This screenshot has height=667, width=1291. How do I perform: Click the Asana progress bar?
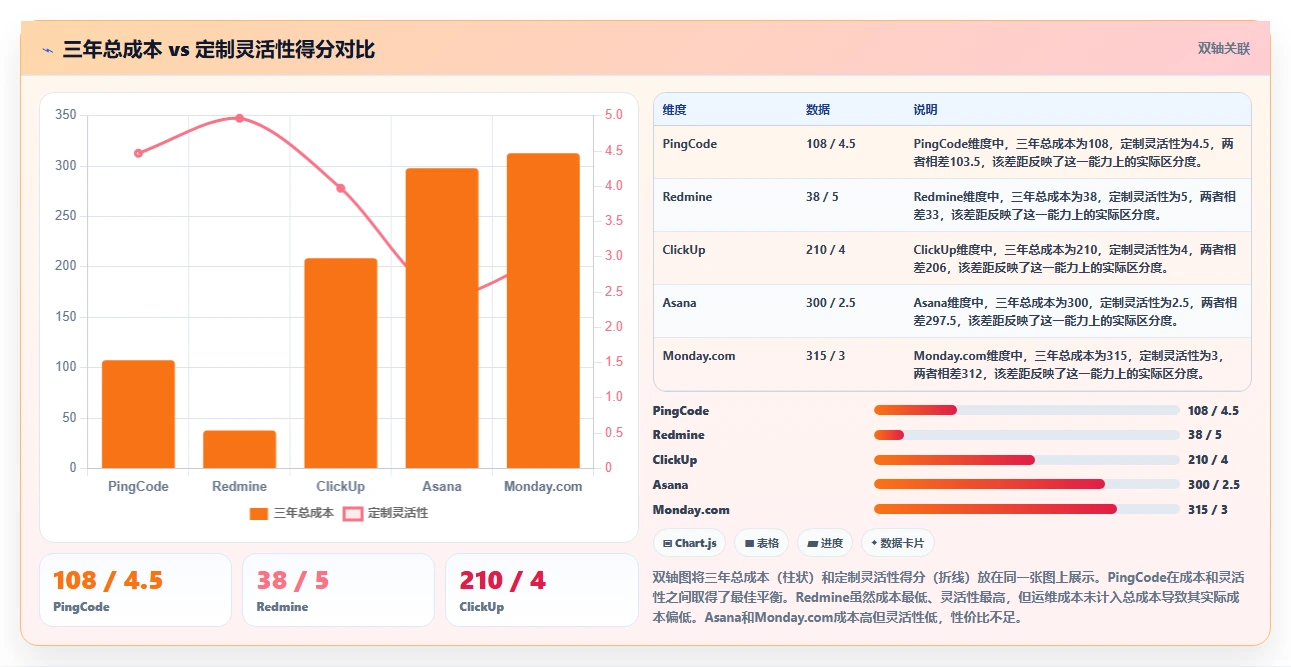[x=1026, y=484]
